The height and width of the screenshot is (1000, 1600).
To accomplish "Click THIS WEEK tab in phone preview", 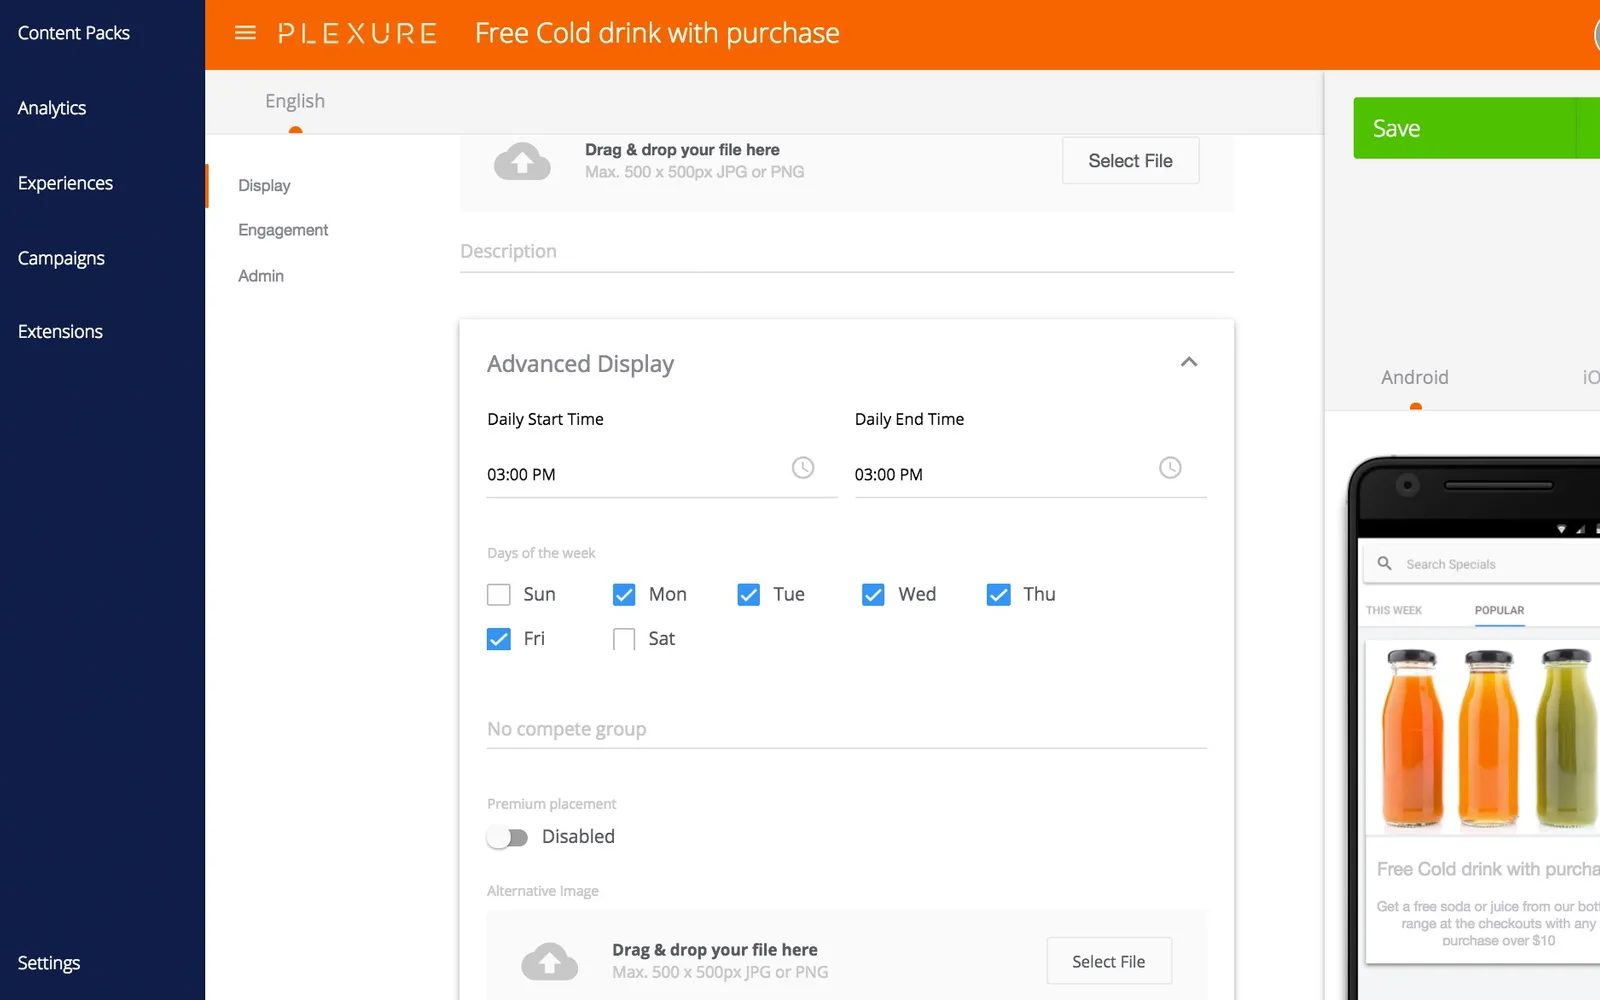I will point(1394,610).
